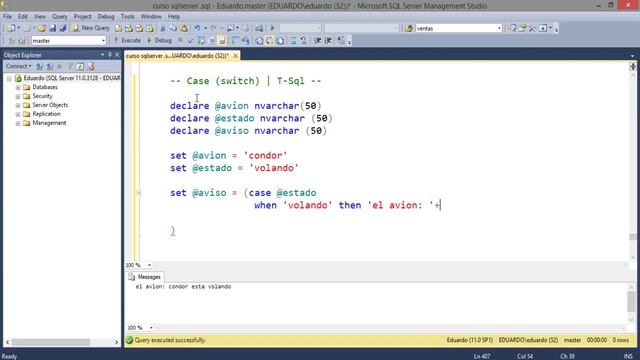The width and height of the screenshot is (640, 360).
Task: Toggle the Results to Grid icon
Action: pyautogui.click(x=269, y=40)
